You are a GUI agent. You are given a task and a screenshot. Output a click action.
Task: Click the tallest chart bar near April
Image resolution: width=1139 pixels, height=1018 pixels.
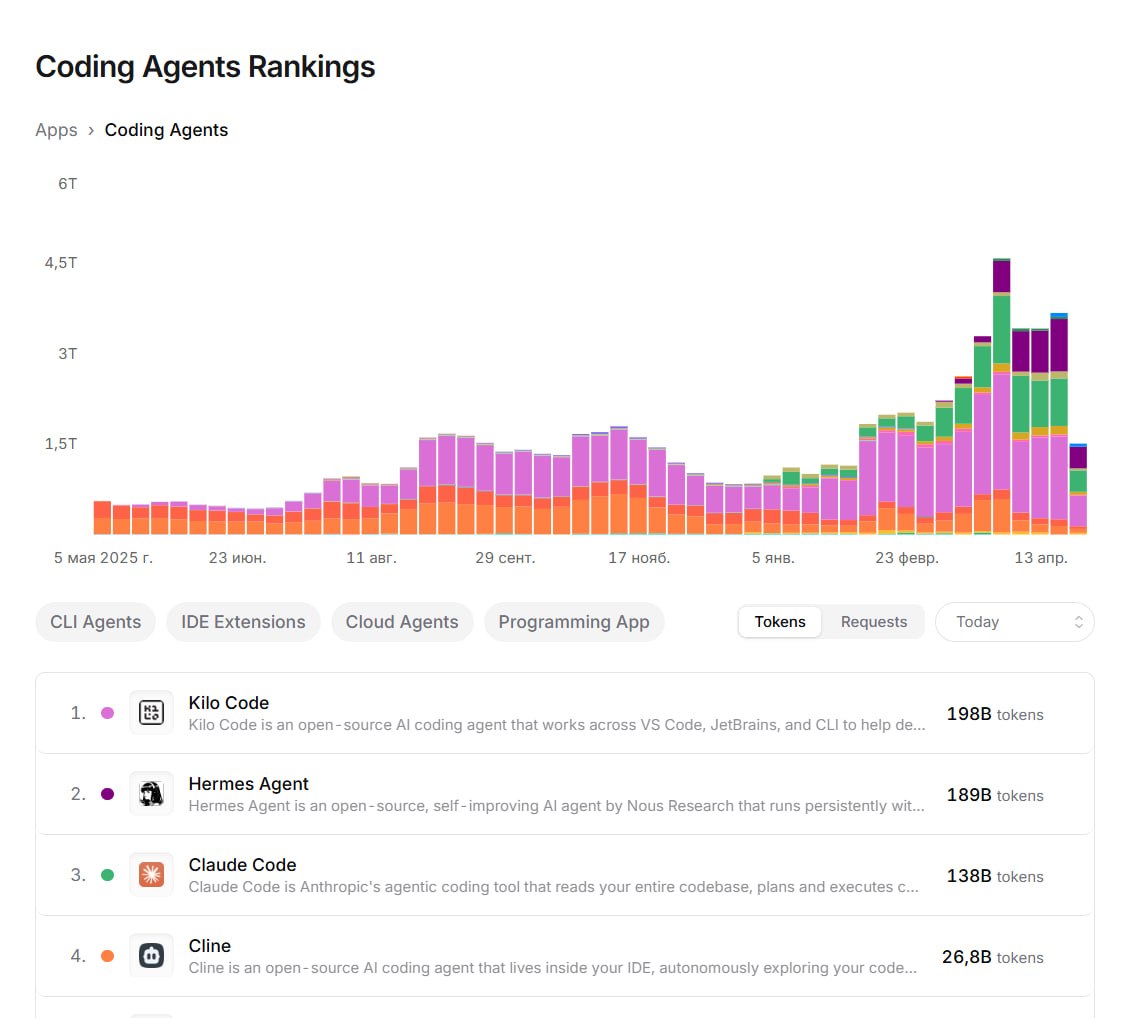(x=1001, y=396)
